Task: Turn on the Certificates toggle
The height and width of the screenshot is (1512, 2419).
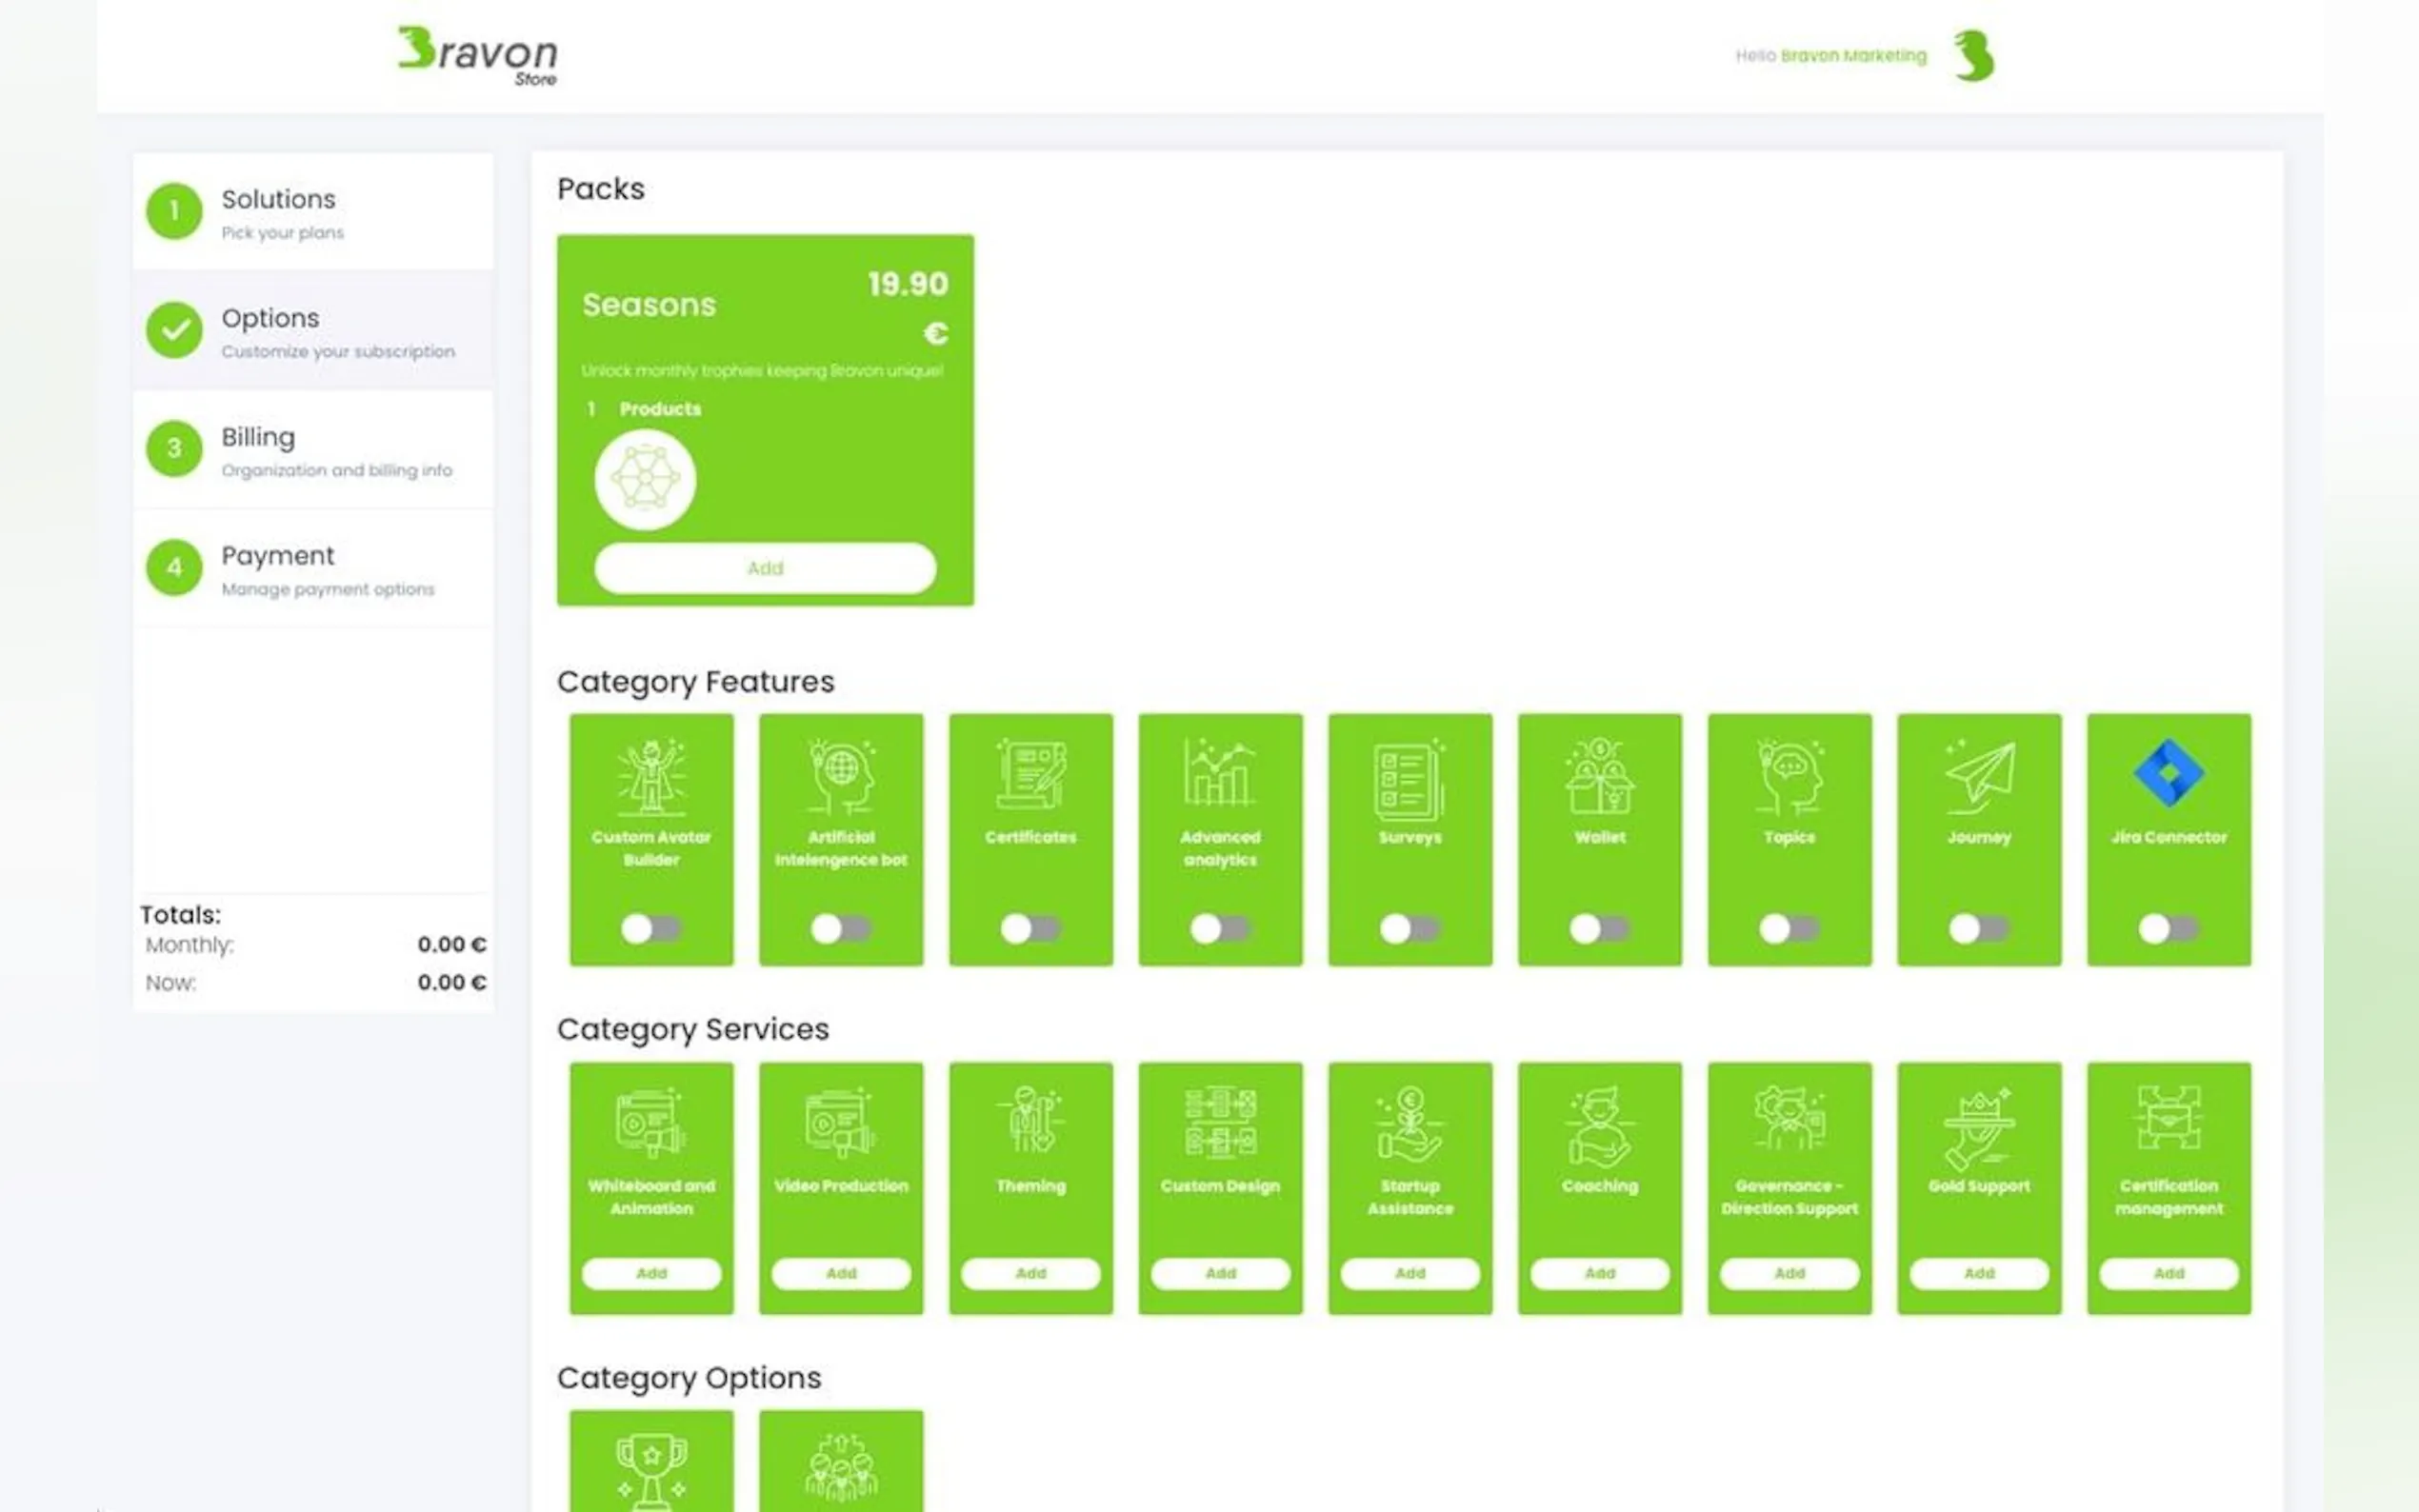Action: click(1030, 929)
